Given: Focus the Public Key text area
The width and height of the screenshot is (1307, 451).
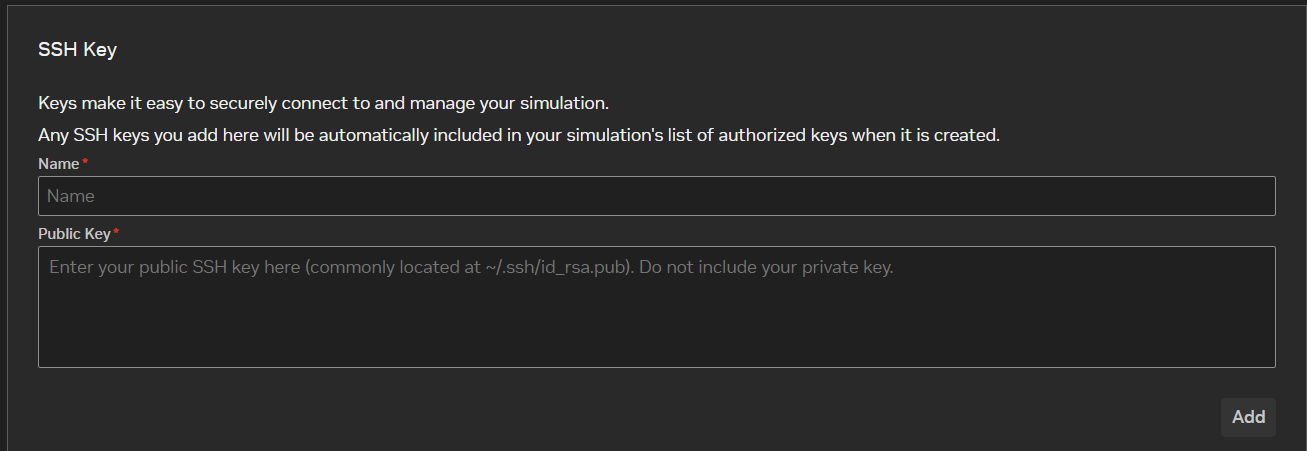Looking at the screenshot, I should (x=656, y=306).
